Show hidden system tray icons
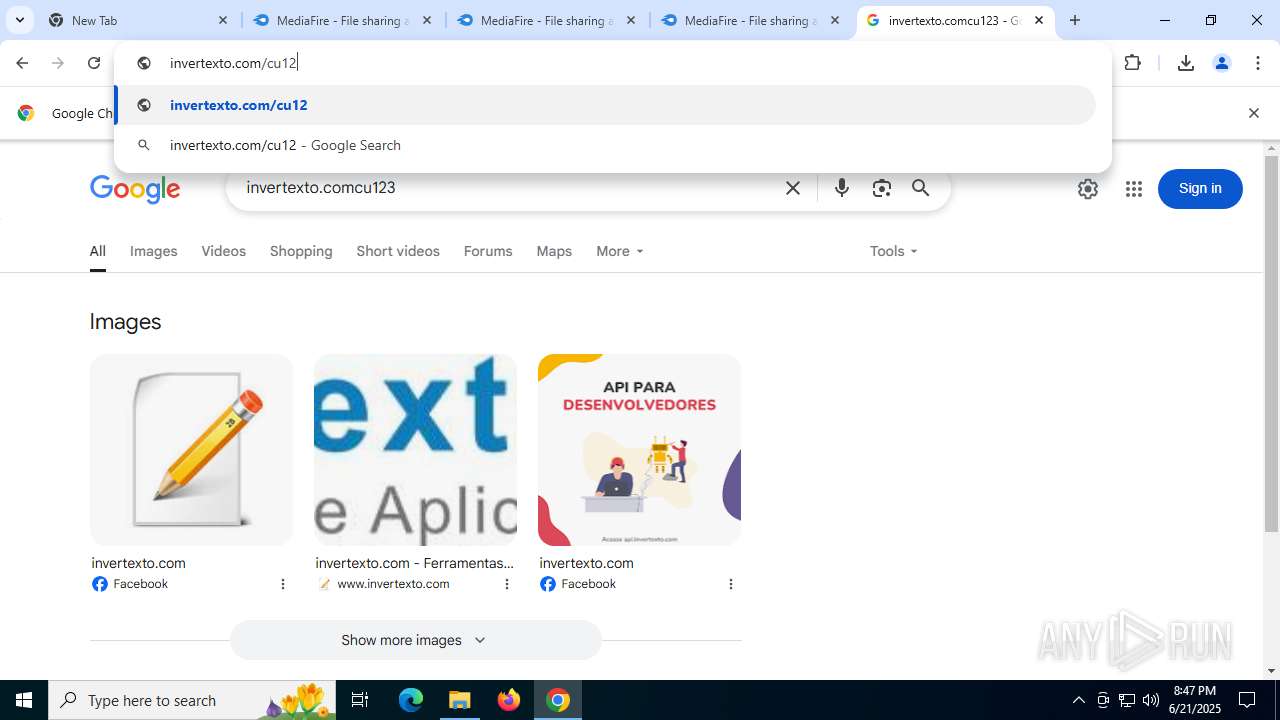Viewport: 1280px width, 720px height. (x=1079, y=700)
